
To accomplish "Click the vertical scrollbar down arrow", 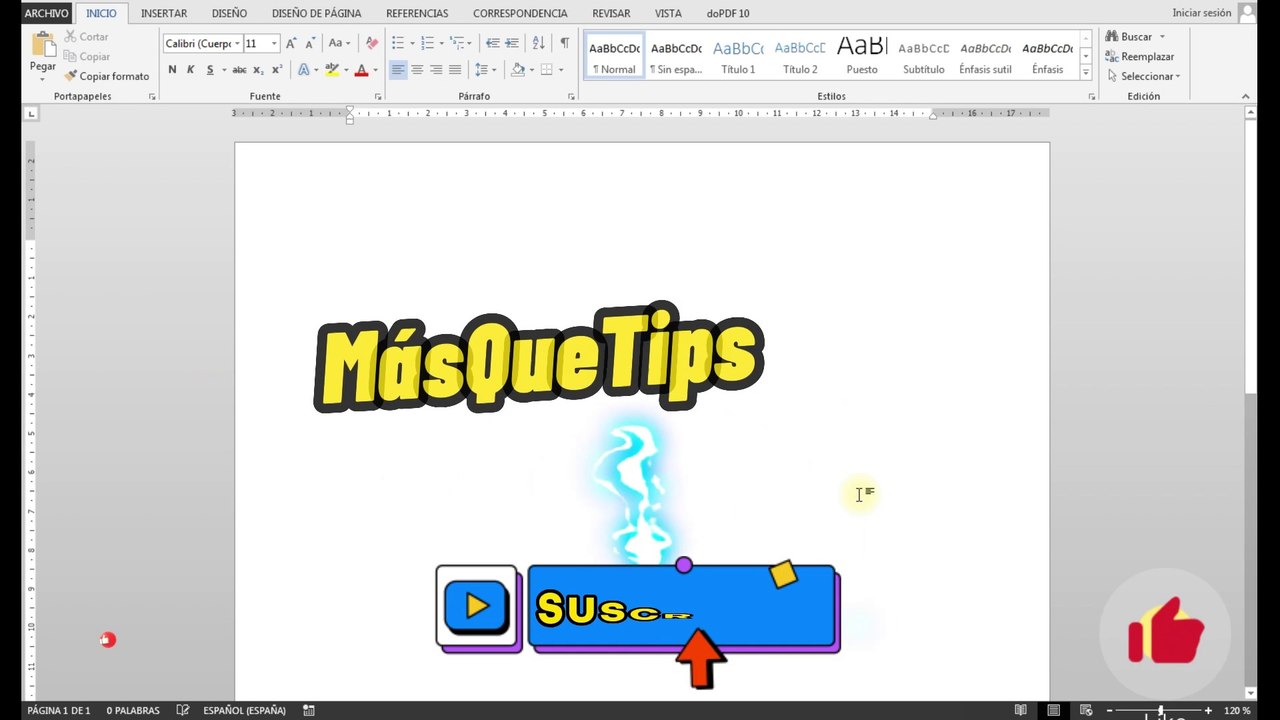I will tap(1250, 692).
